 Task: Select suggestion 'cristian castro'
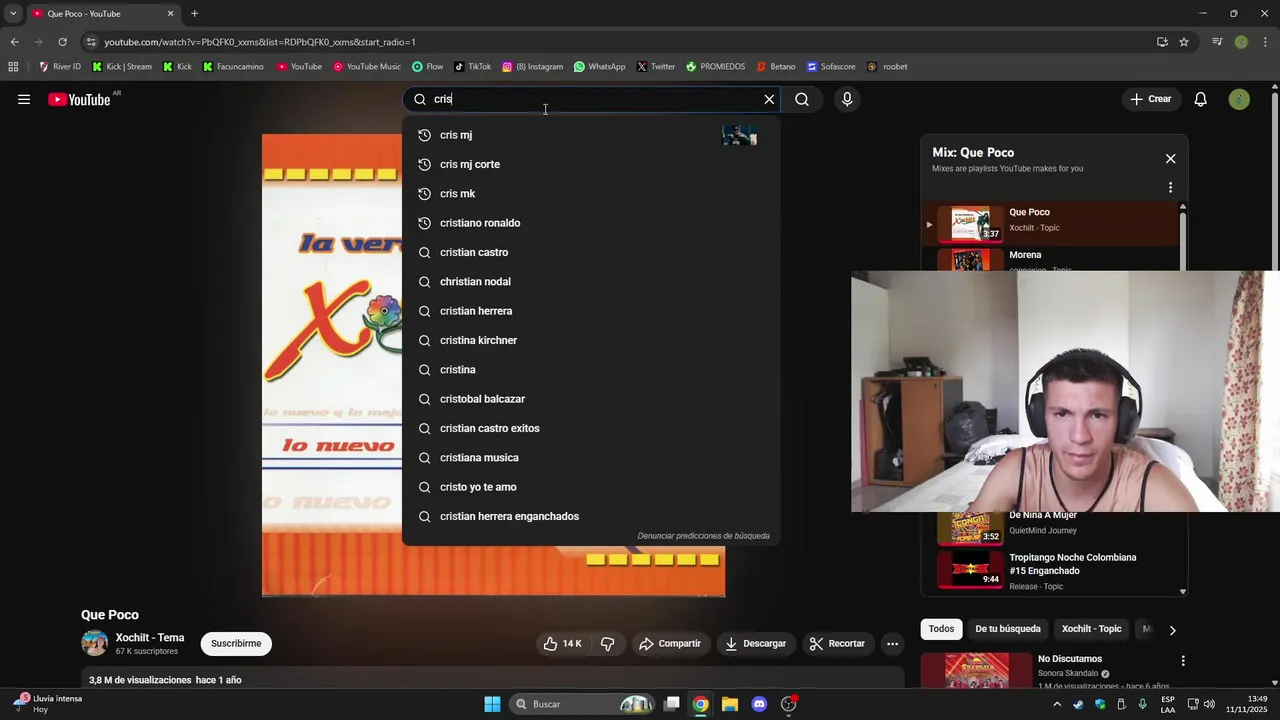click(x=591, y=252)
